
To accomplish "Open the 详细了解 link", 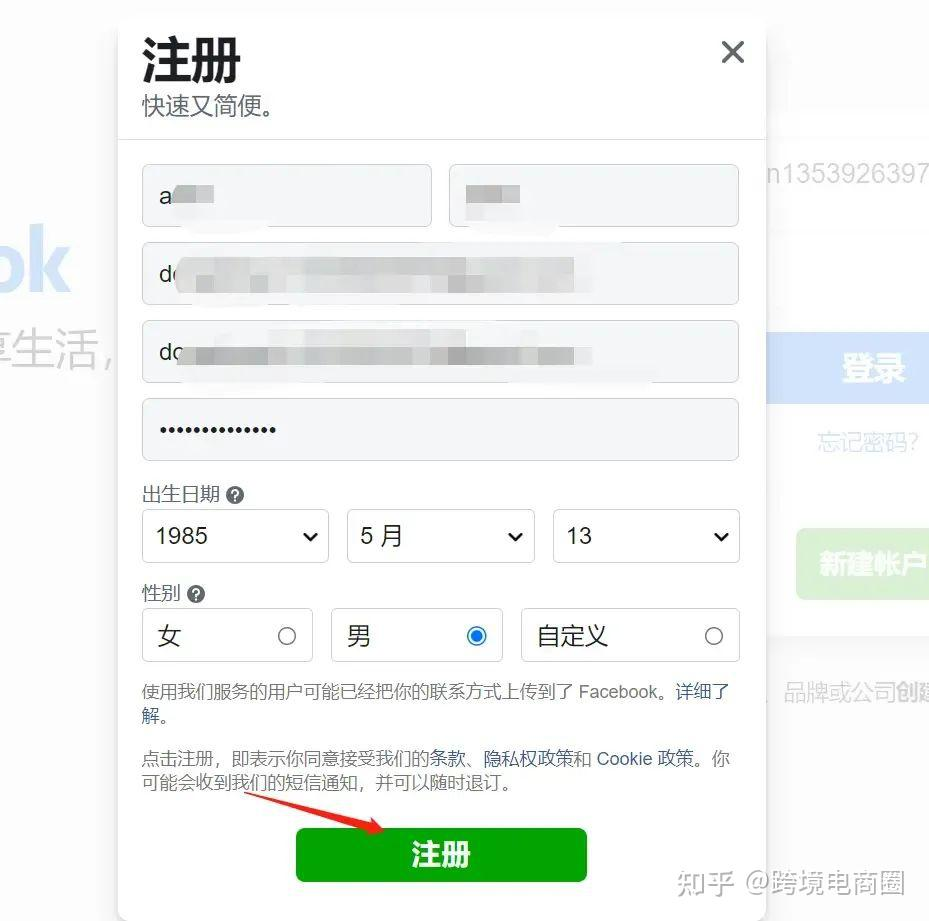I will (701, 692).
